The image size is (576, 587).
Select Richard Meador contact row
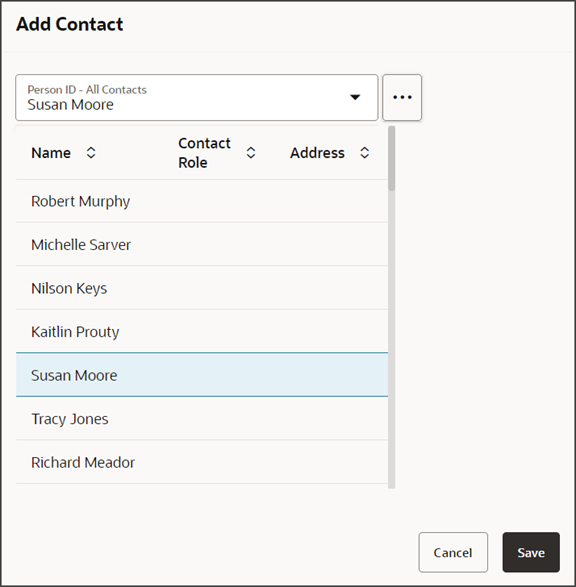[202, 462]
